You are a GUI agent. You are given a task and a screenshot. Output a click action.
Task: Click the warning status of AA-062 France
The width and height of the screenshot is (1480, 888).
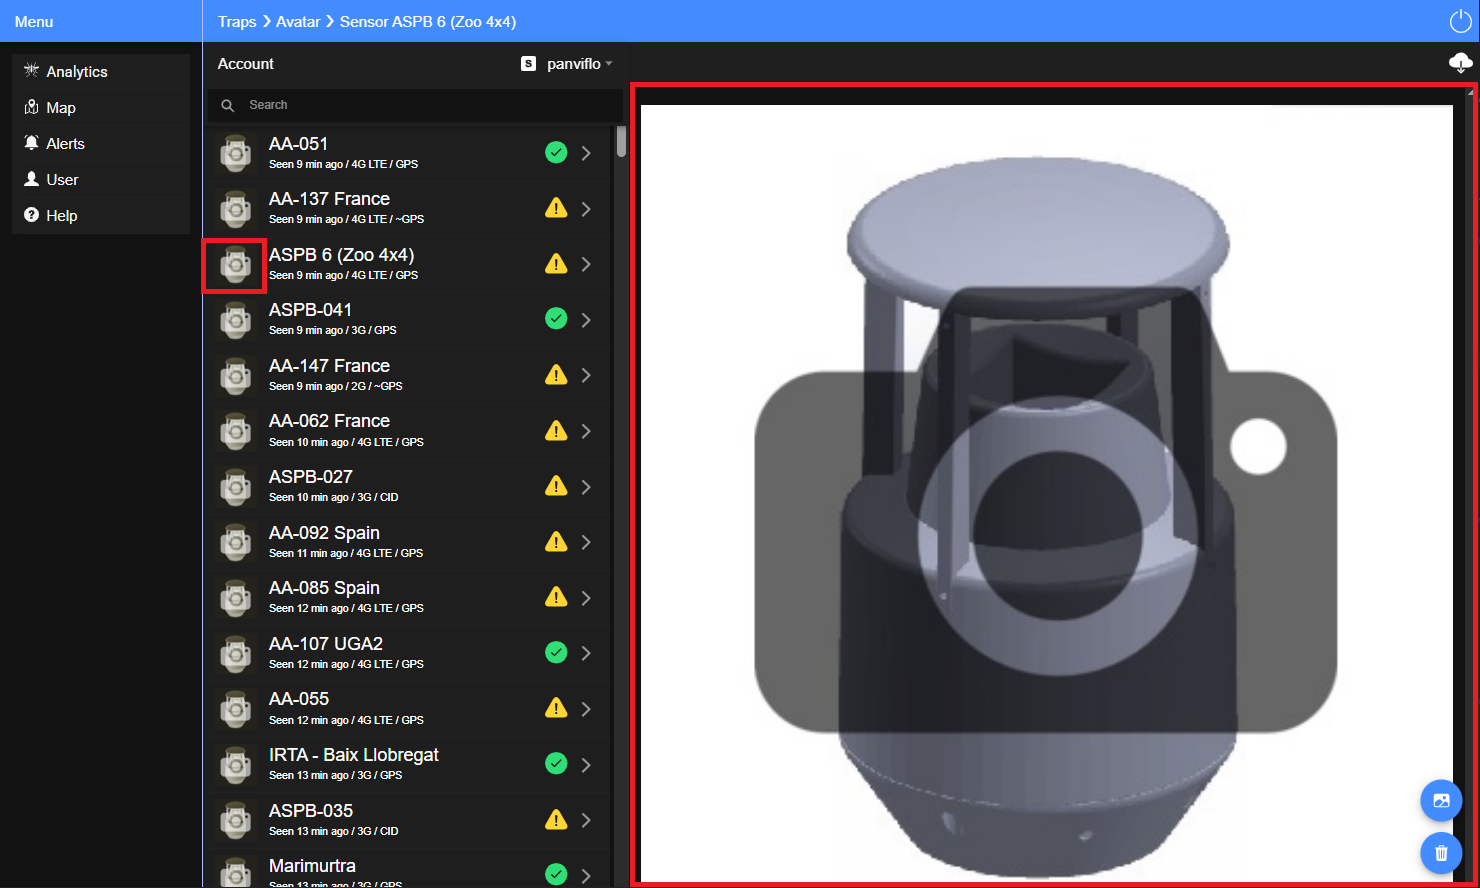point(556,431)
